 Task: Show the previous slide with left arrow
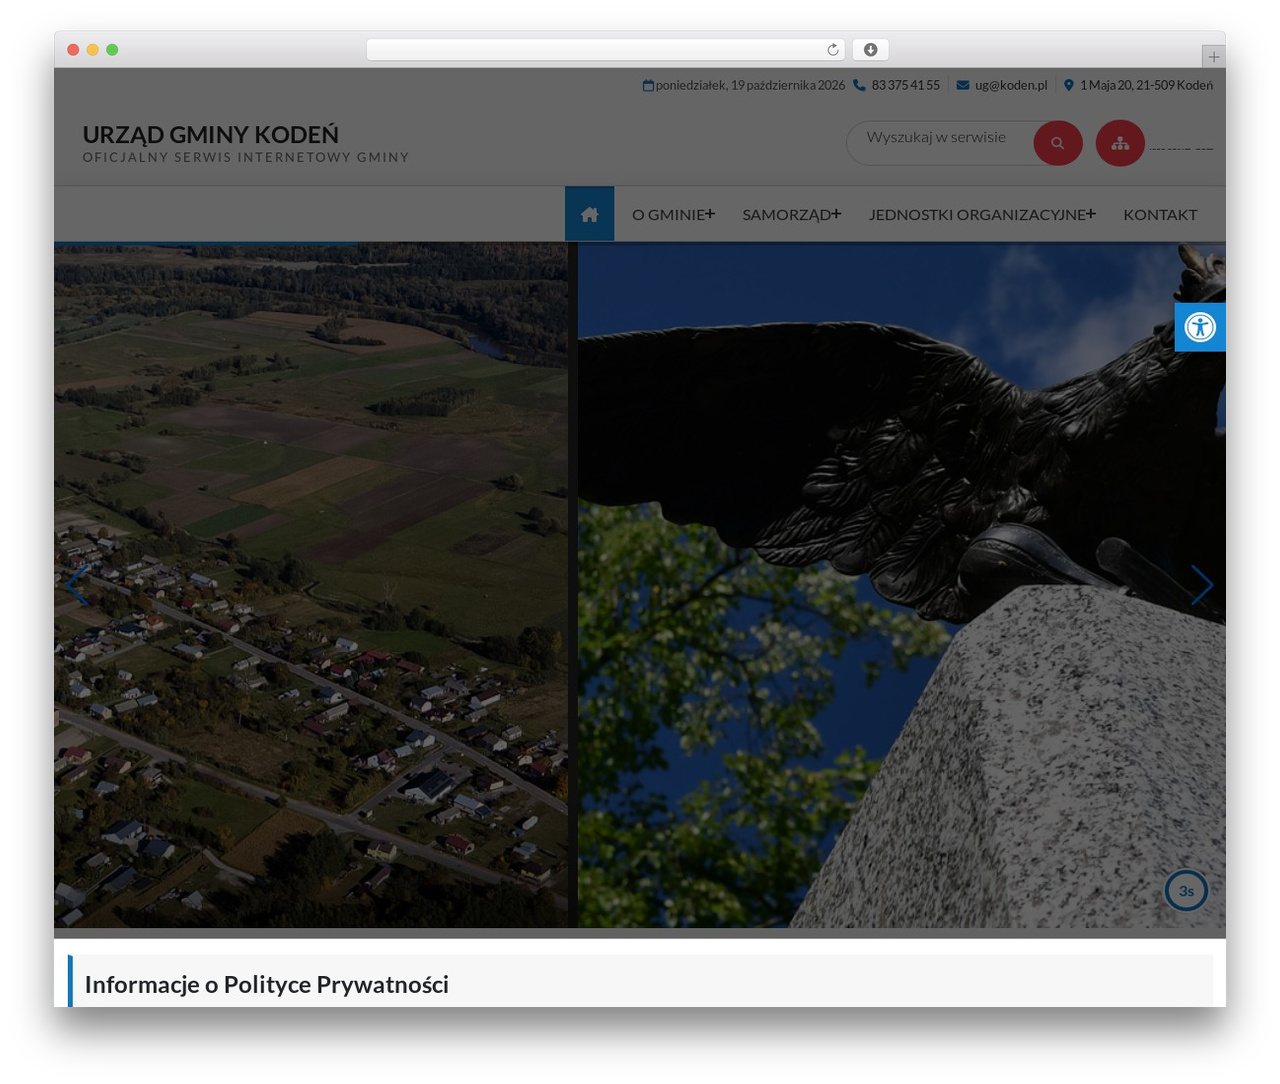click(77, 585)
